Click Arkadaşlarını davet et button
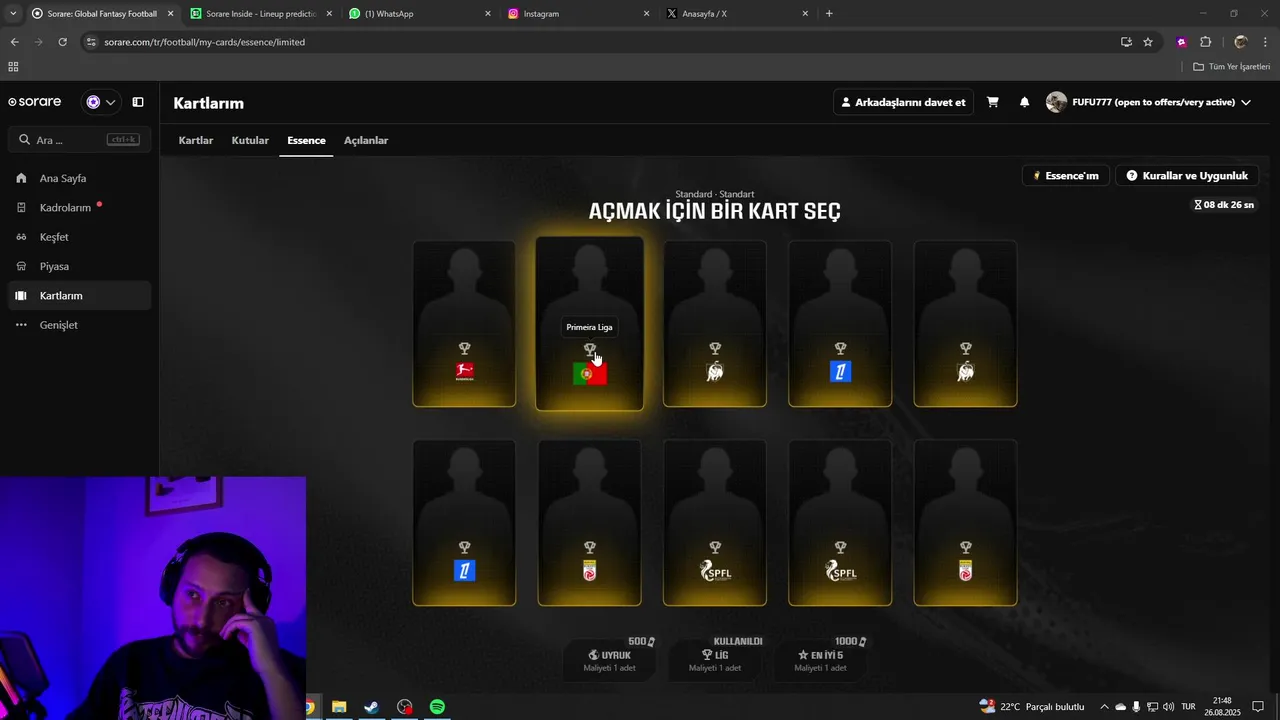This screenshot has width=1280, height=720. click(903, 102)
